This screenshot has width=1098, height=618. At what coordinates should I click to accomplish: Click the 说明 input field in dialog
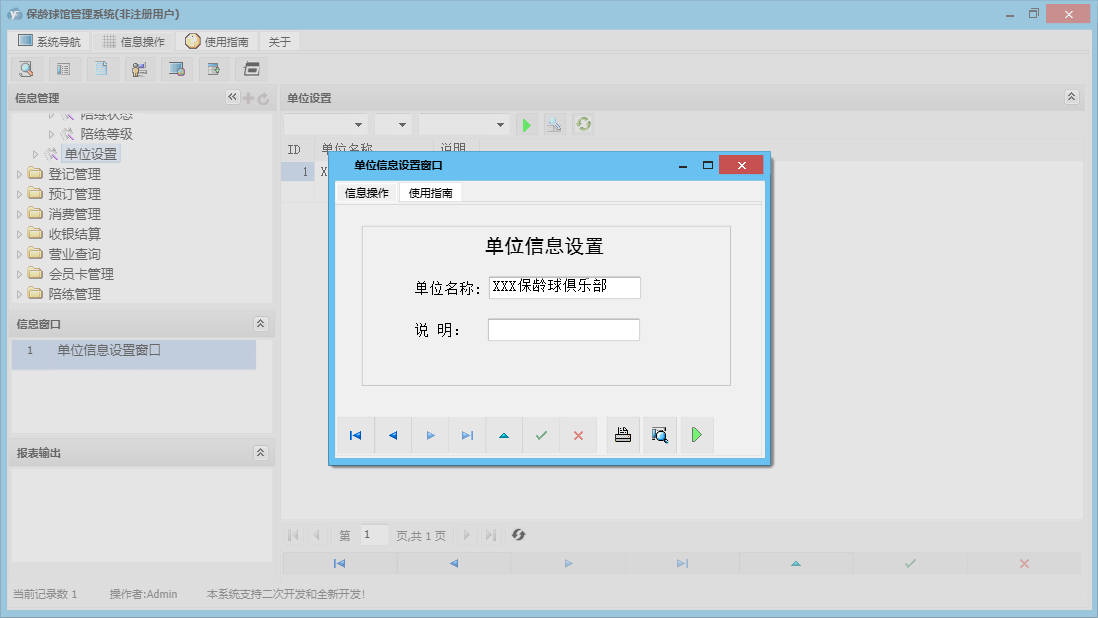click(x=563, y=329)
